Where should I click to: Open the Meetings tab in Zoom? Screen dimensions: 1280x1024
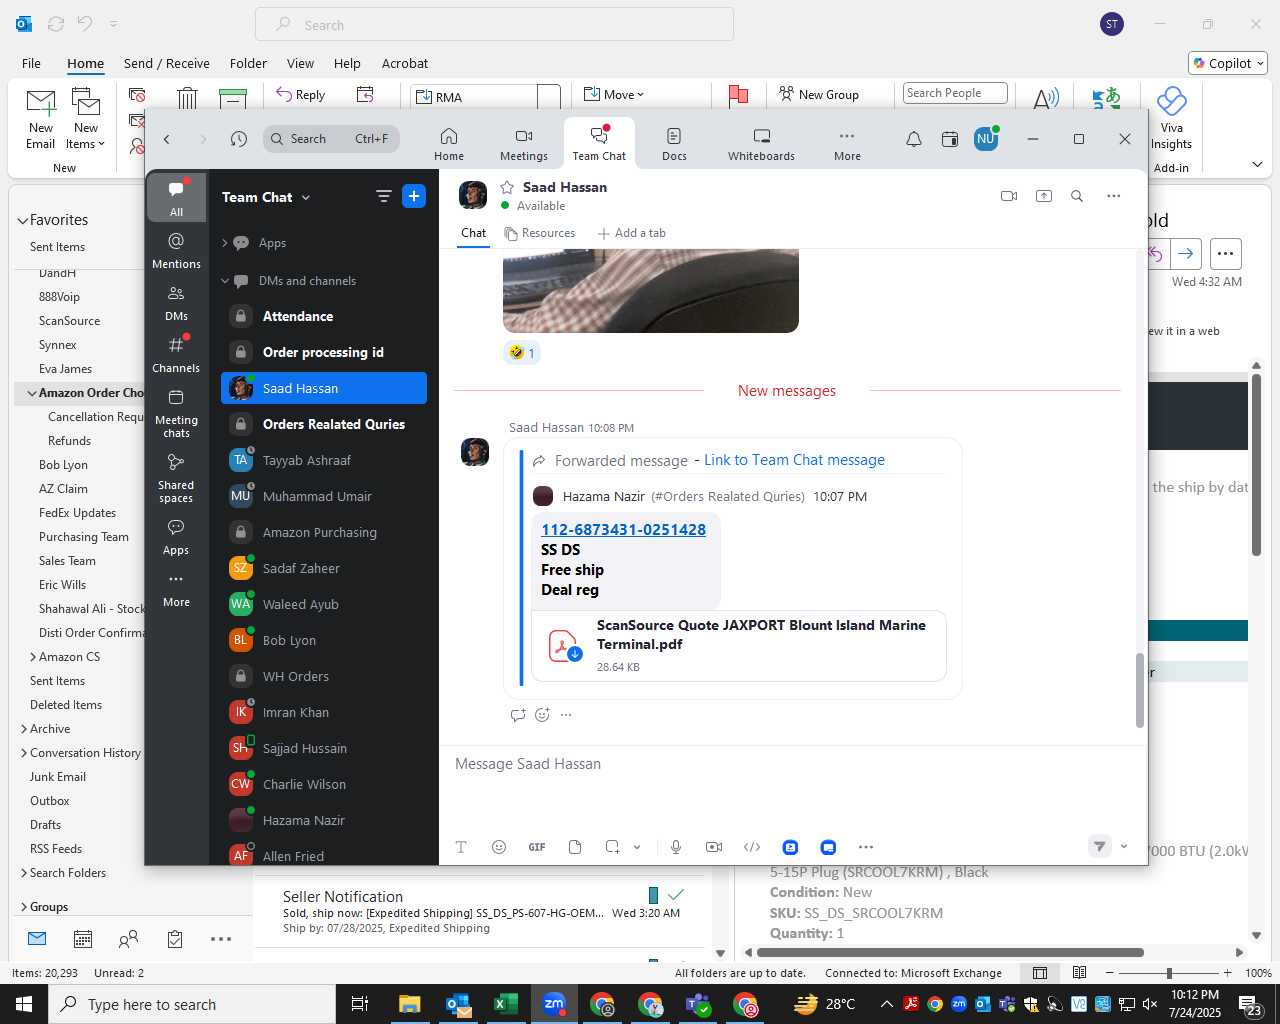coord(524,143)
